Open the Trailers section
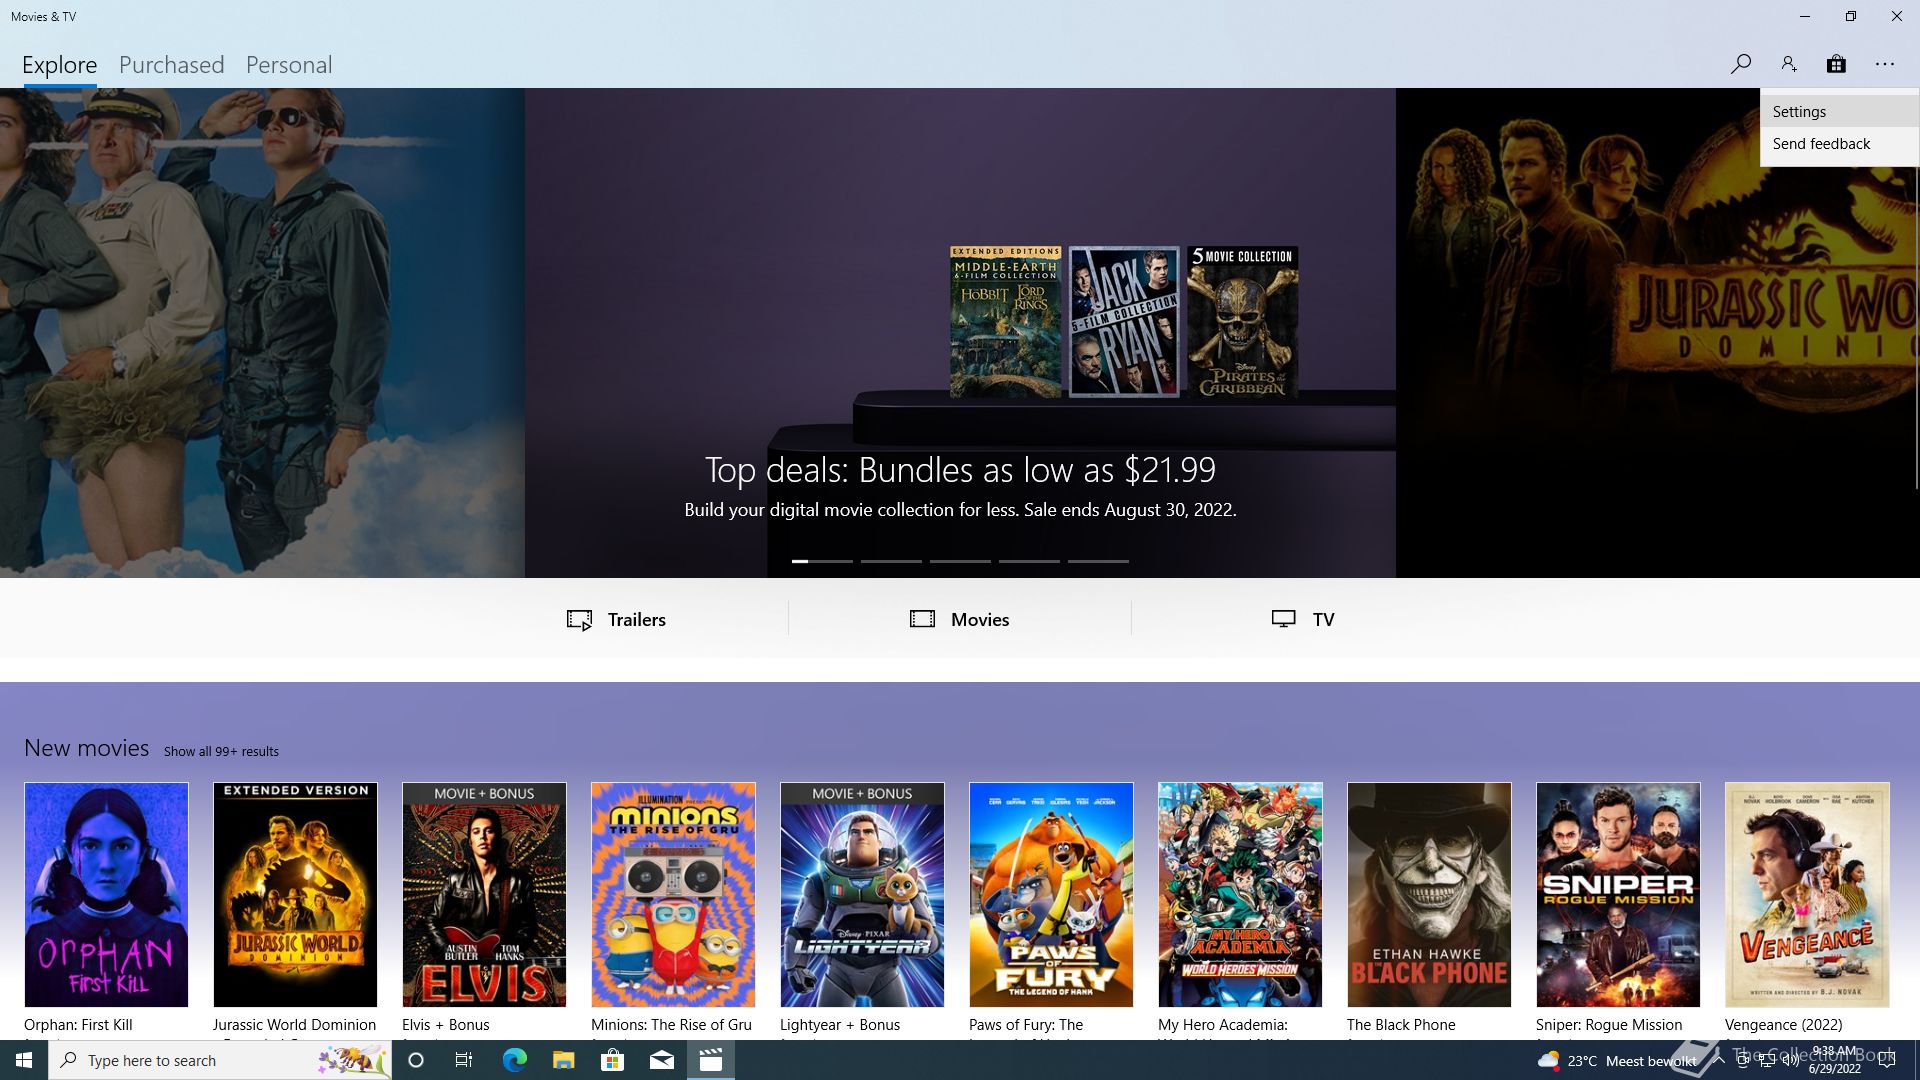 [x=616, y=619]
